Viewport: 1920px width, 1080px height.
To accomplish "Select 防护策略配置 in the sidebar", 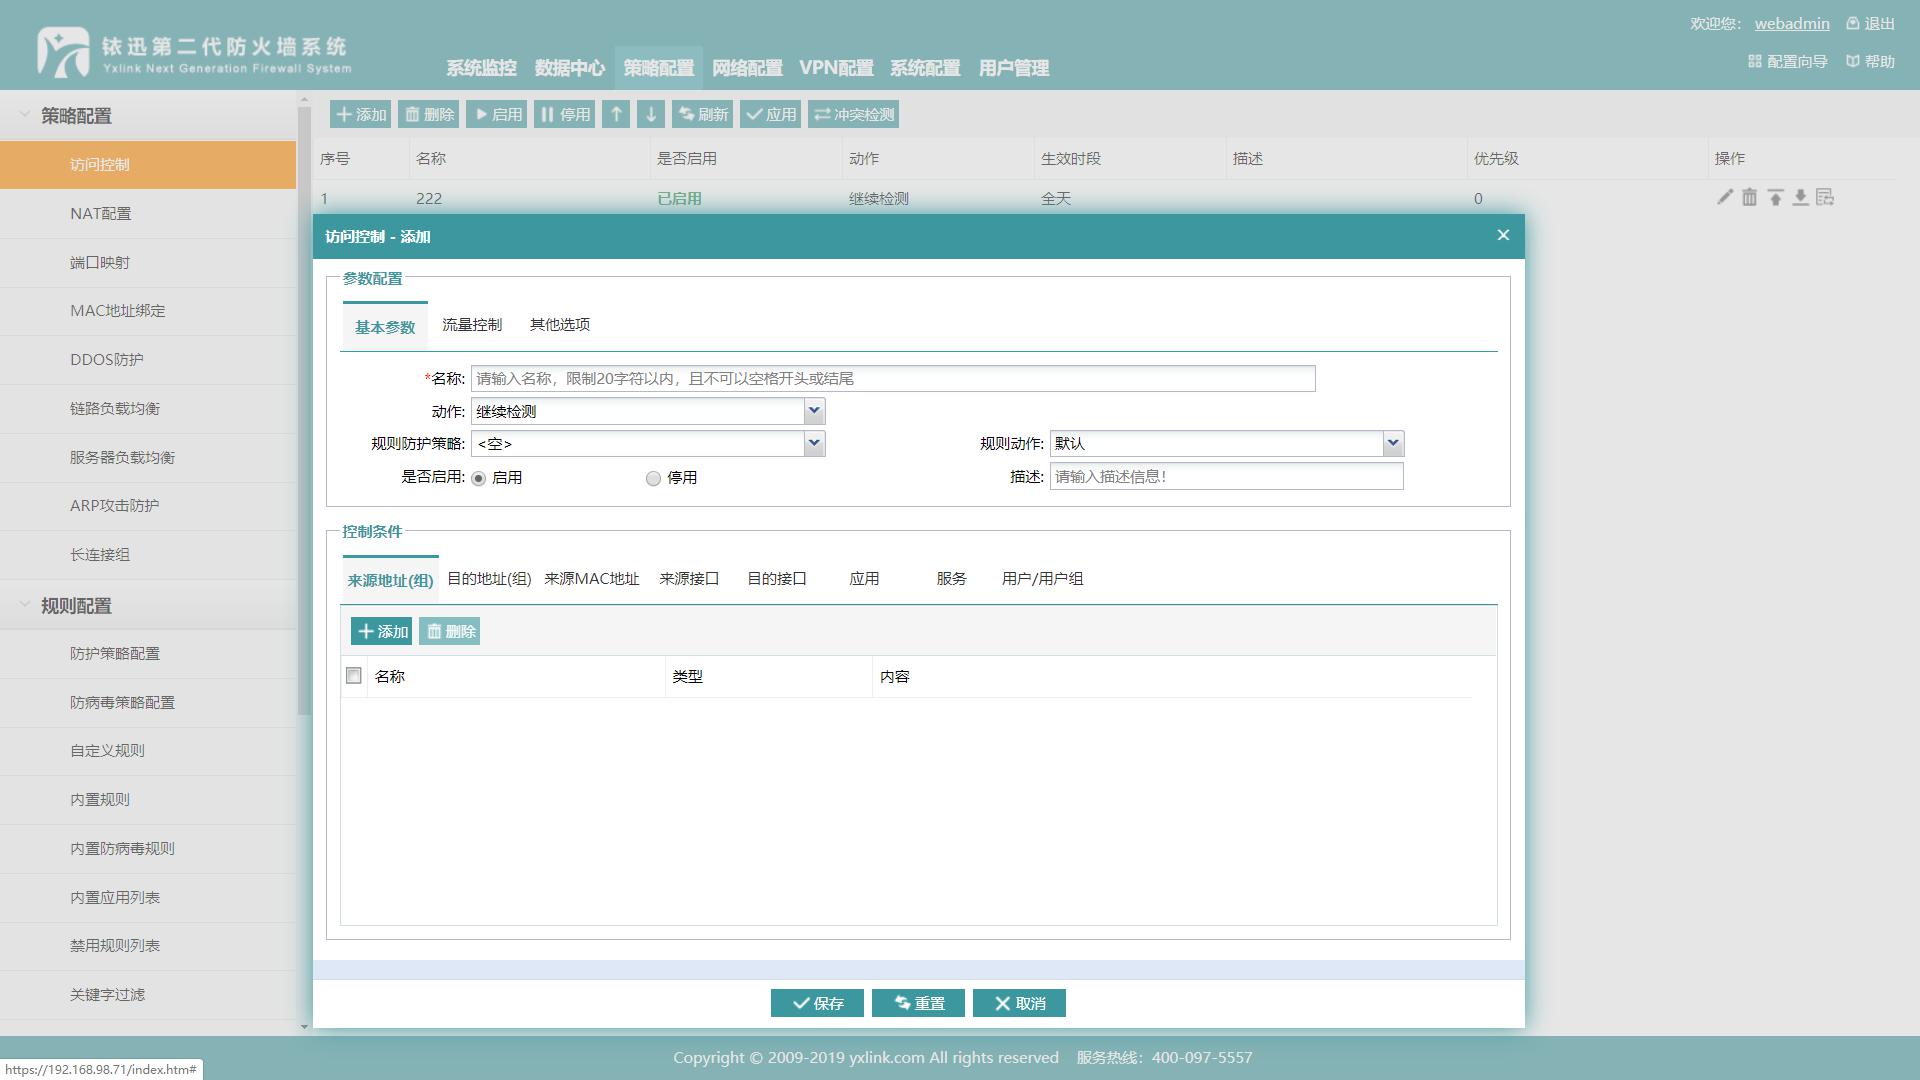I will (148, 653).
